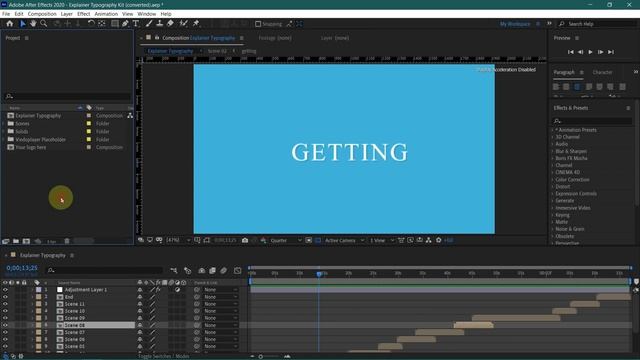
Task: Click the current timecode display in timeline
Action: [22, 268]
